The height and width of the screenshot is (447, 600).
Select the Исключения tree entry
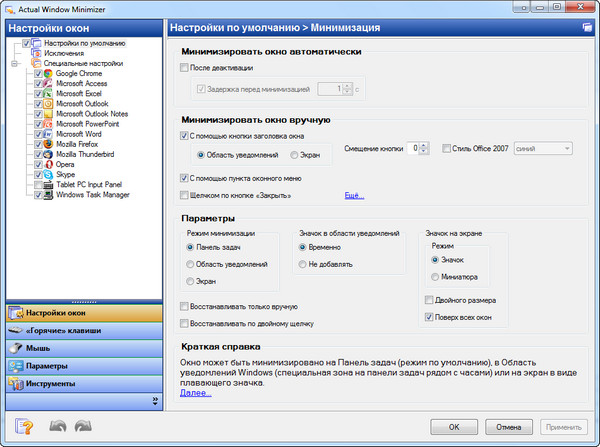pos(64,53)
